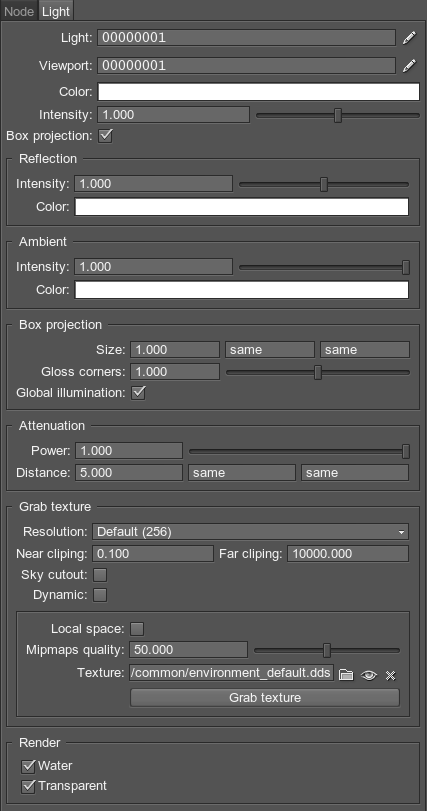The image size is (427, 811).
Task: Open the Reflection Color swatch
Action: 242,207
